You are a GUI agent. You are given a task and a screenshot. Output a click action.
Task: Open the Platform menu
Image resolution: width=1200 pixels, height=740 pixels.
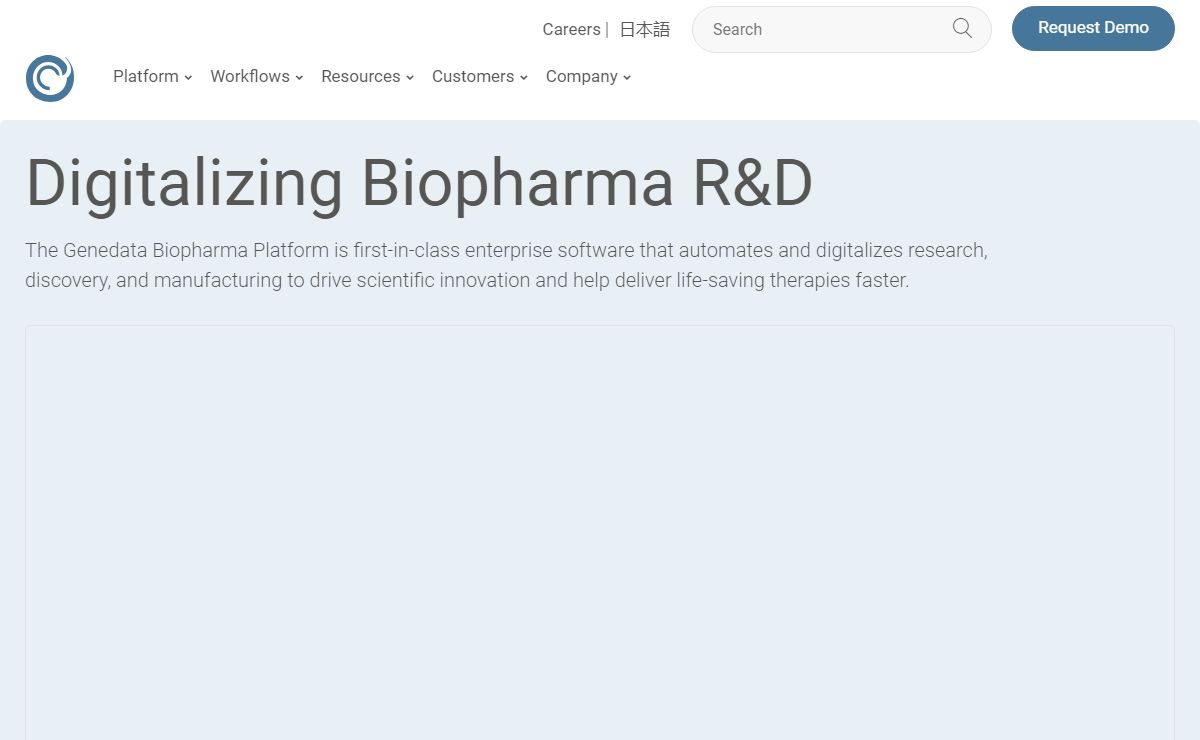click(152, 77)
